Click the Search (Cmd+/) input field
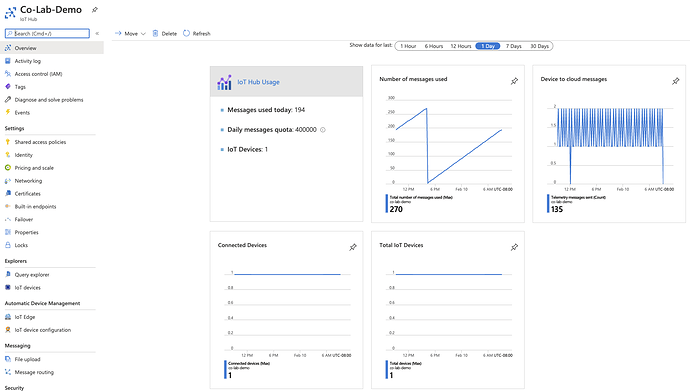Viewport: 690px width, 391px height. click(x=47, y=33)
